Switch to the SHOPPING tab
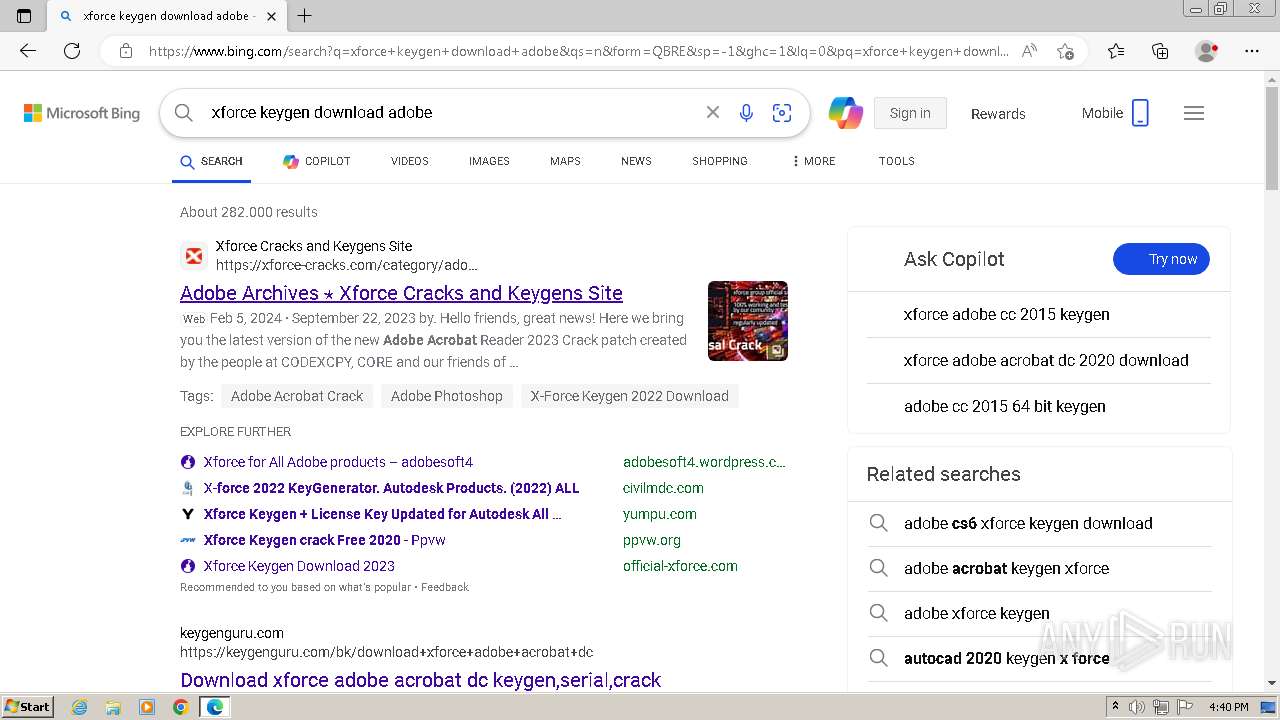 (720, 161)
